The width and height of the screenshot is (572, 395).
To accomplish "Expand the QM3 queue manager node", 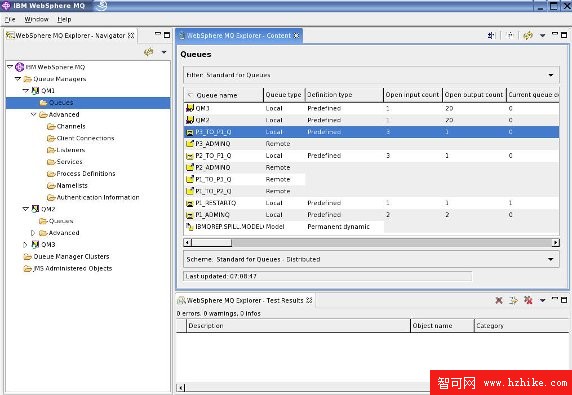I will 25,244.
